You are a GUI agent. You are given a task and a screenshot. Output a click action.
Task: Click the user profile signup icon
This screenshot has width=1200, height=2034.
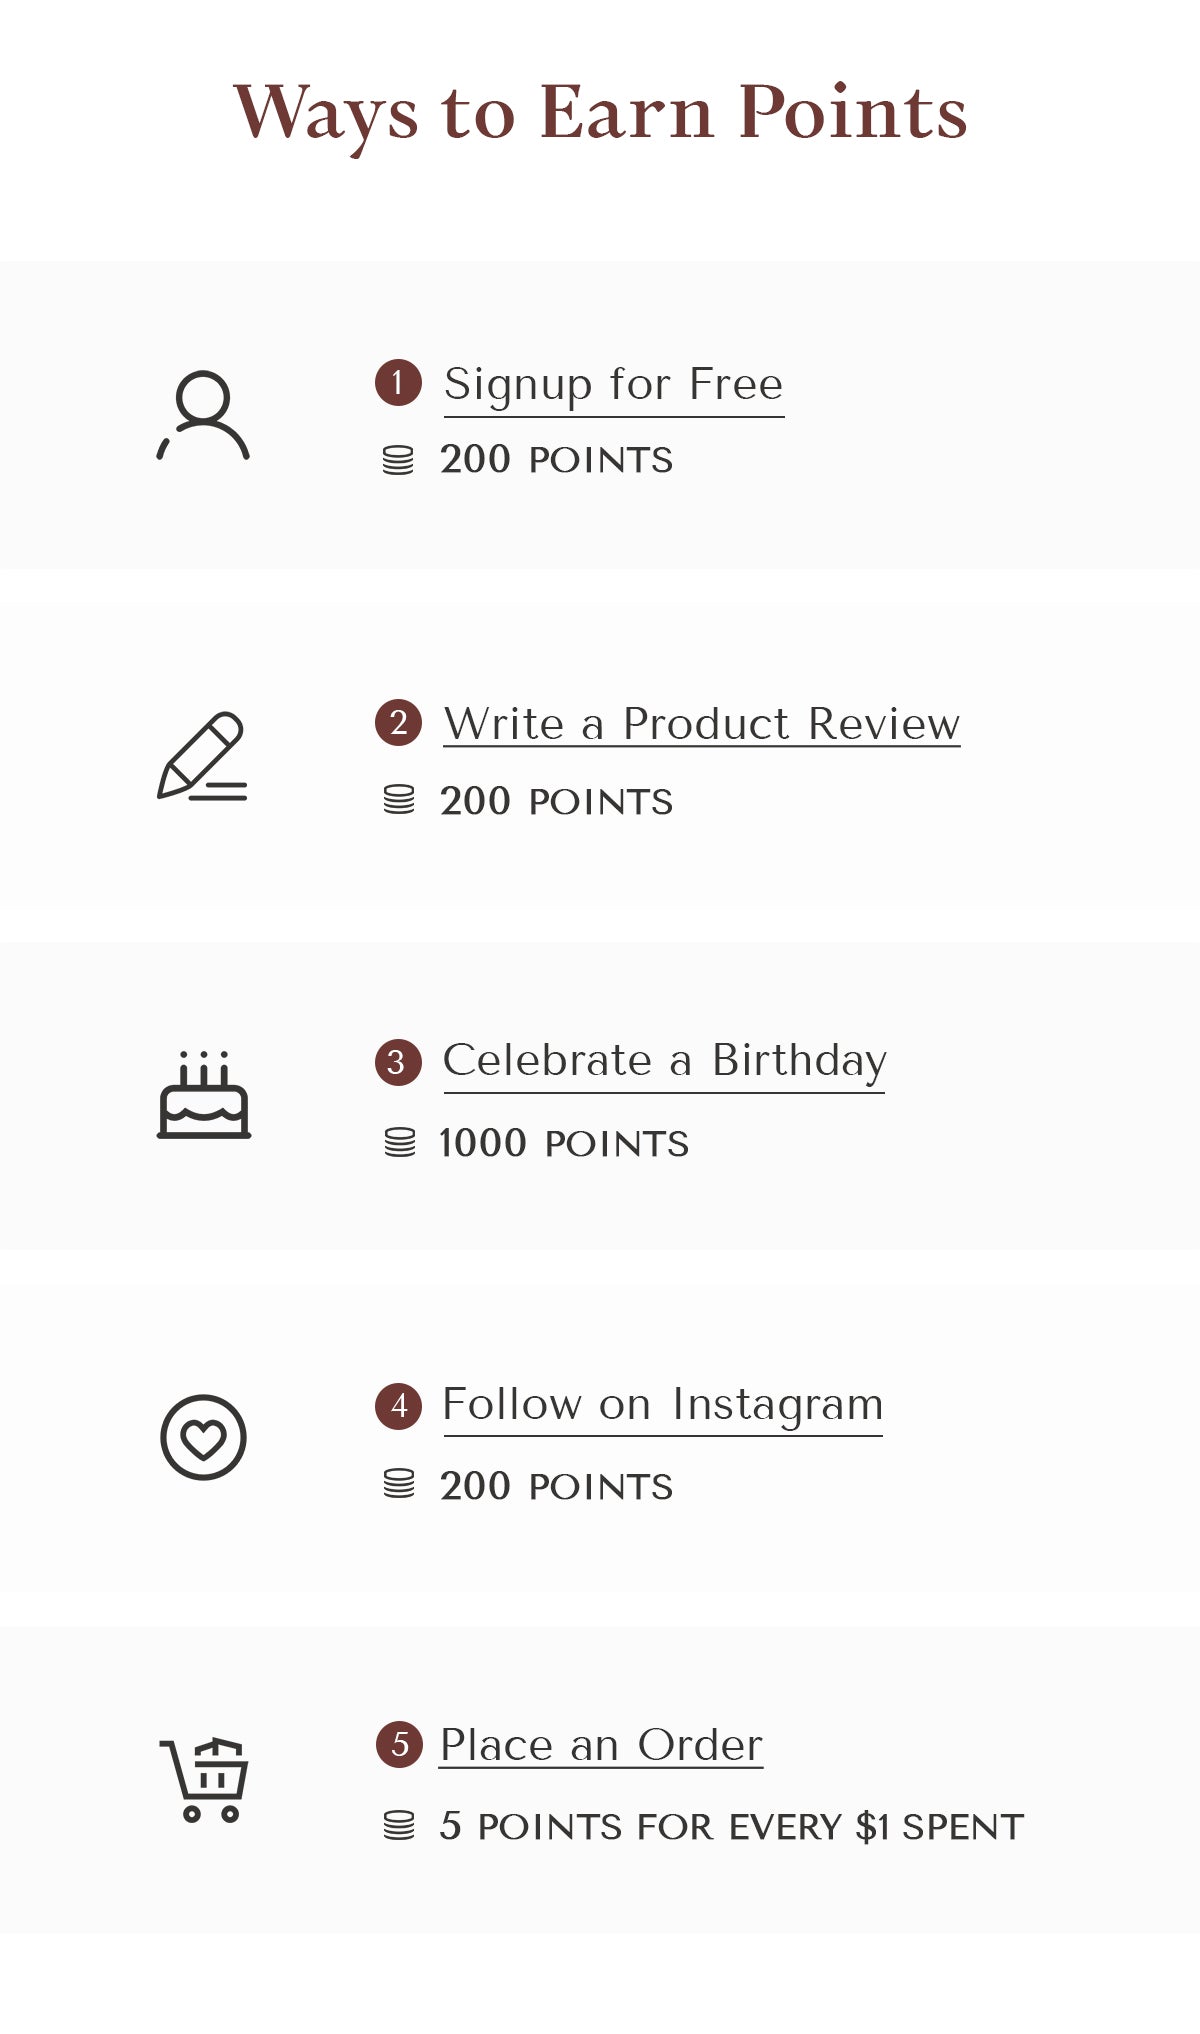203,416
